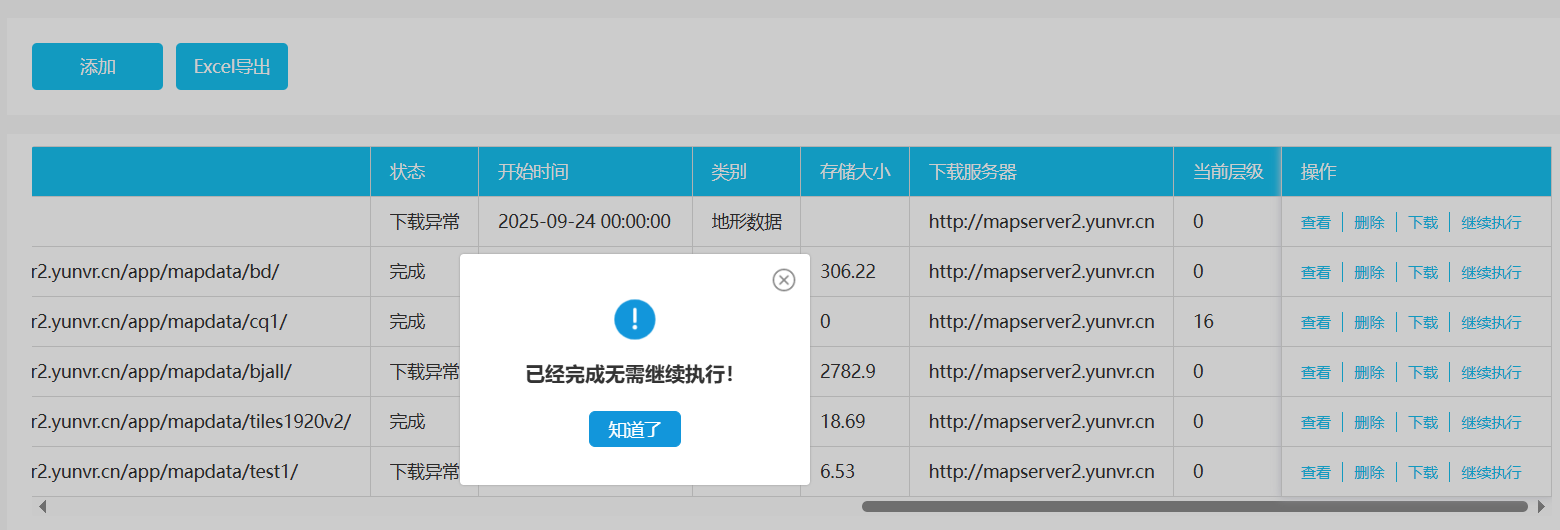The height and width of the screenshot is (530, 1560).
Task: Click 删除 for the bd mapdata row
Action: pyautogui.click(x=1369, y=272)
